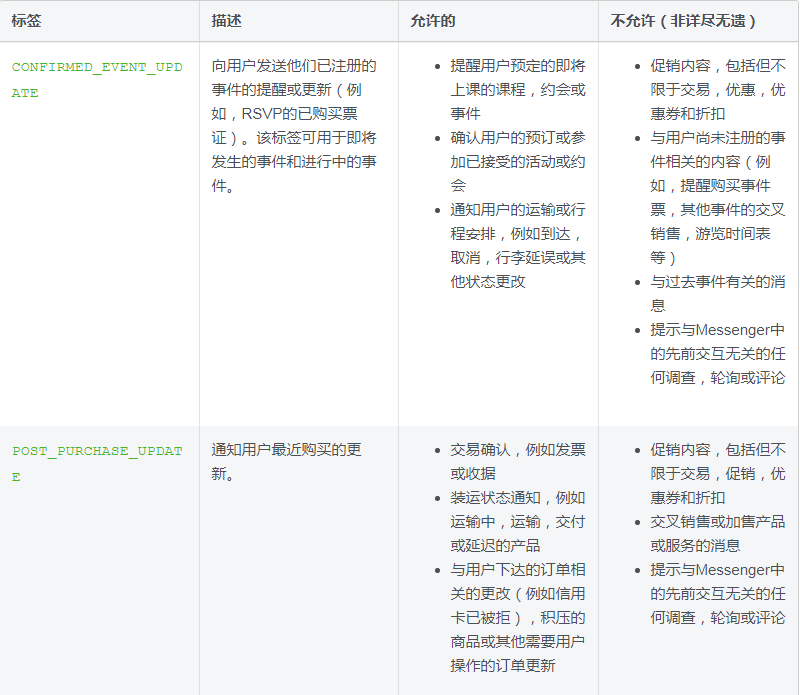Click the bullet 与用户下达的订单相关的更改

click(x=517, y=617)
